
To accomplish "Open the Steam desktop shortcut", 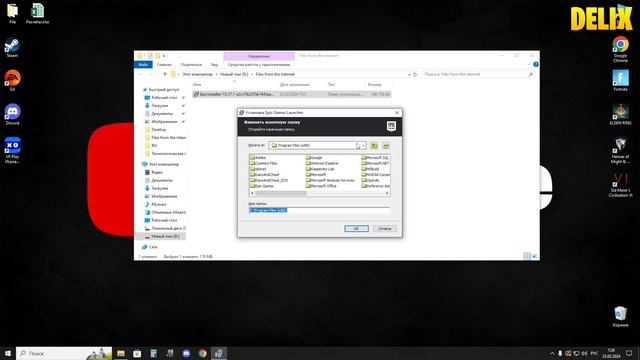I will [12, 47].
